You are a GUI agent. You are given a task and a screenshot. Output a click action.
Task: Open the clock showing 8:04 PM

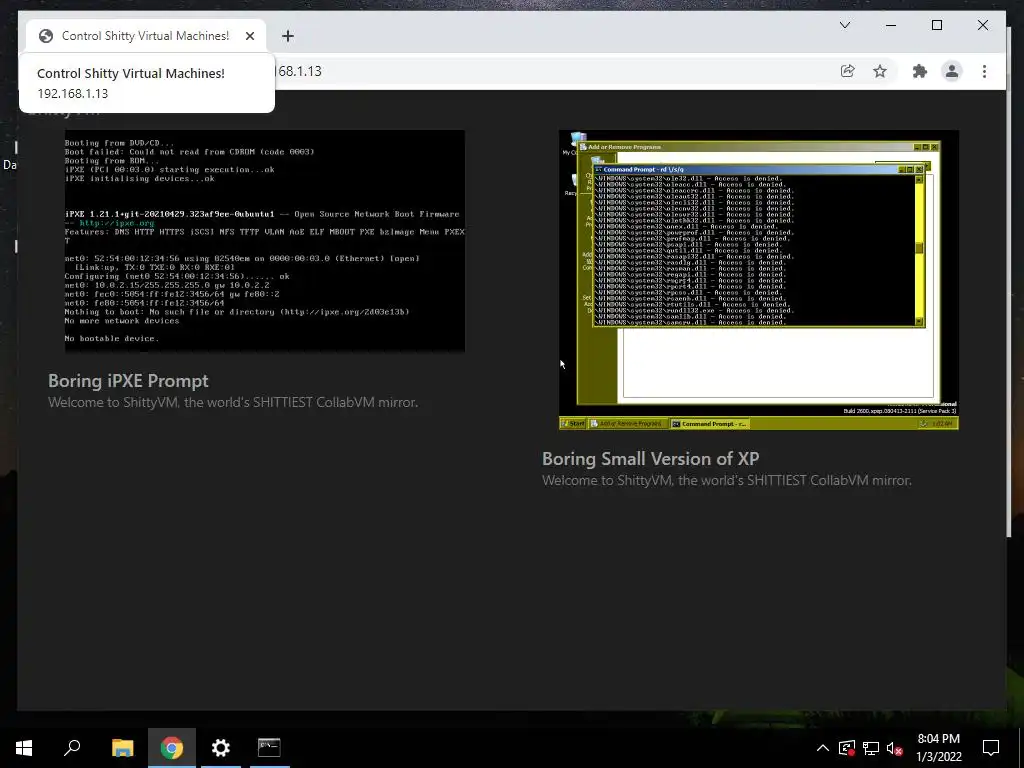click(938, 748)
